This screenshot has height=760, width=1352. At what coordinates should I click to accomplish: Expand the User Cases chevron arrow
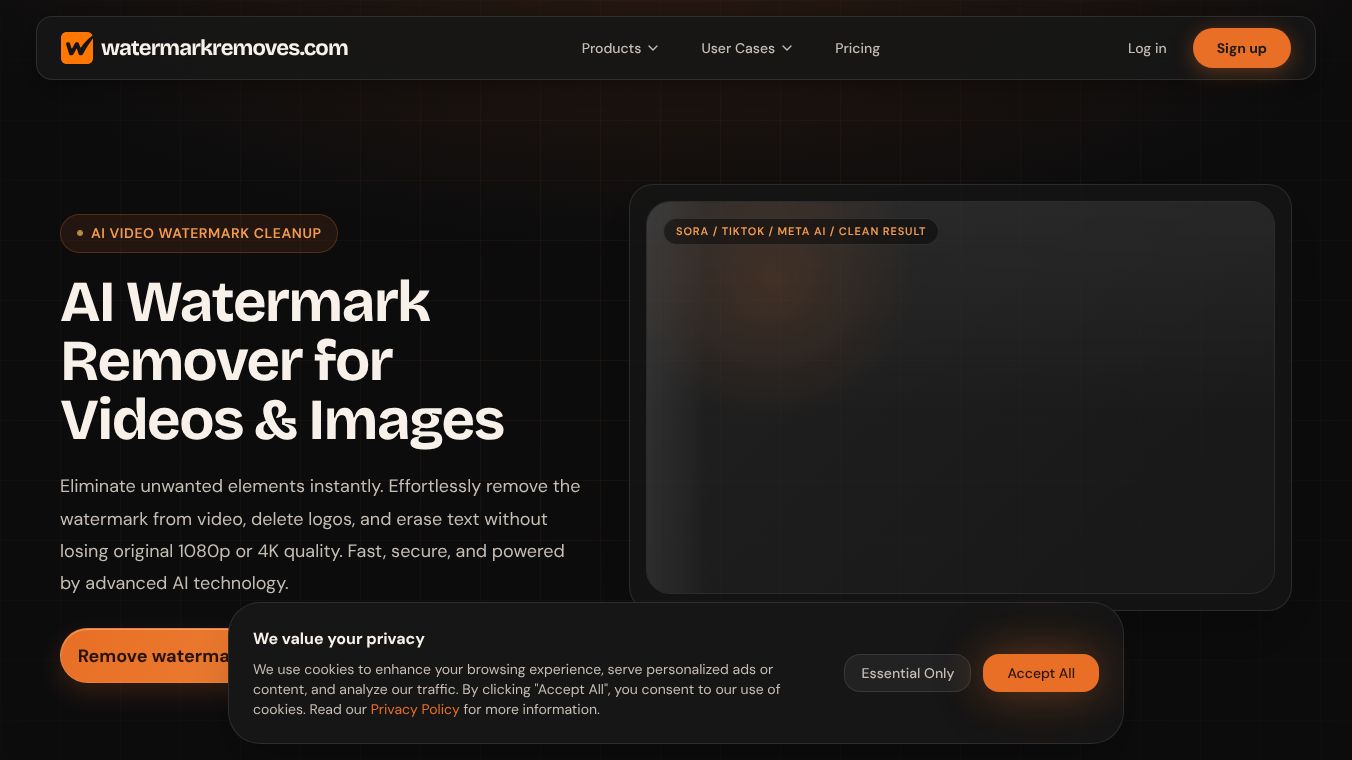787,48
